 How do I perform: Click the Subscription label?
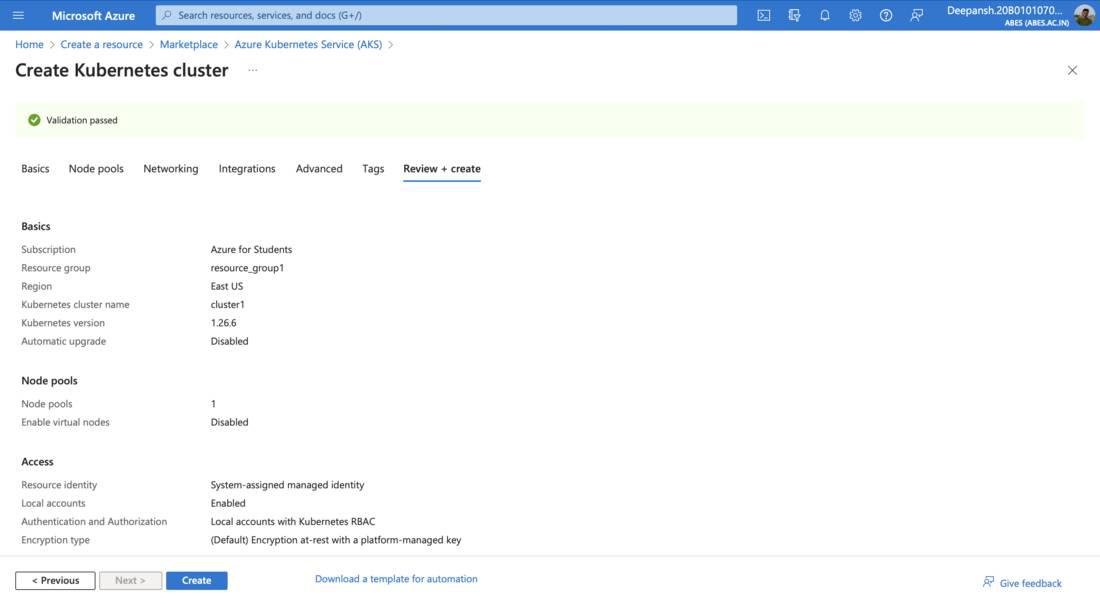point(48,249)
